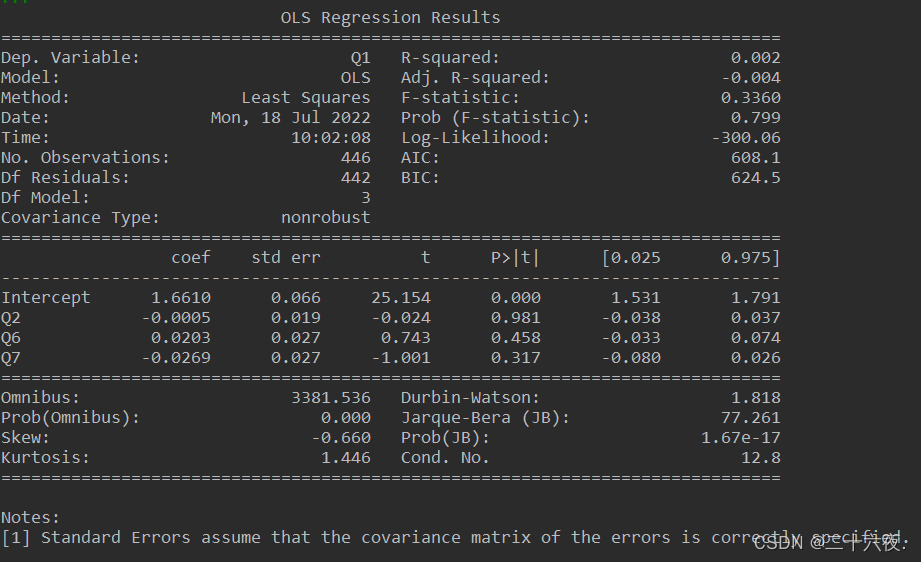Click the CSDN watermark text
The width and height of the screenshot is (921, 562).
pos(831,543)
